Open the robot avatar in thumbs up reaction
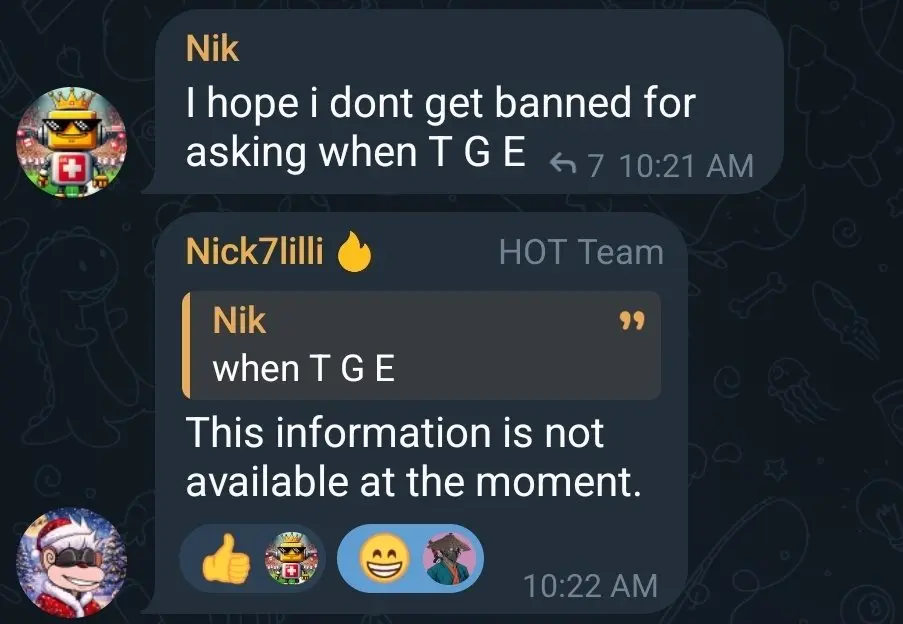The image size is (903, 624). click(x=291, y=558)
